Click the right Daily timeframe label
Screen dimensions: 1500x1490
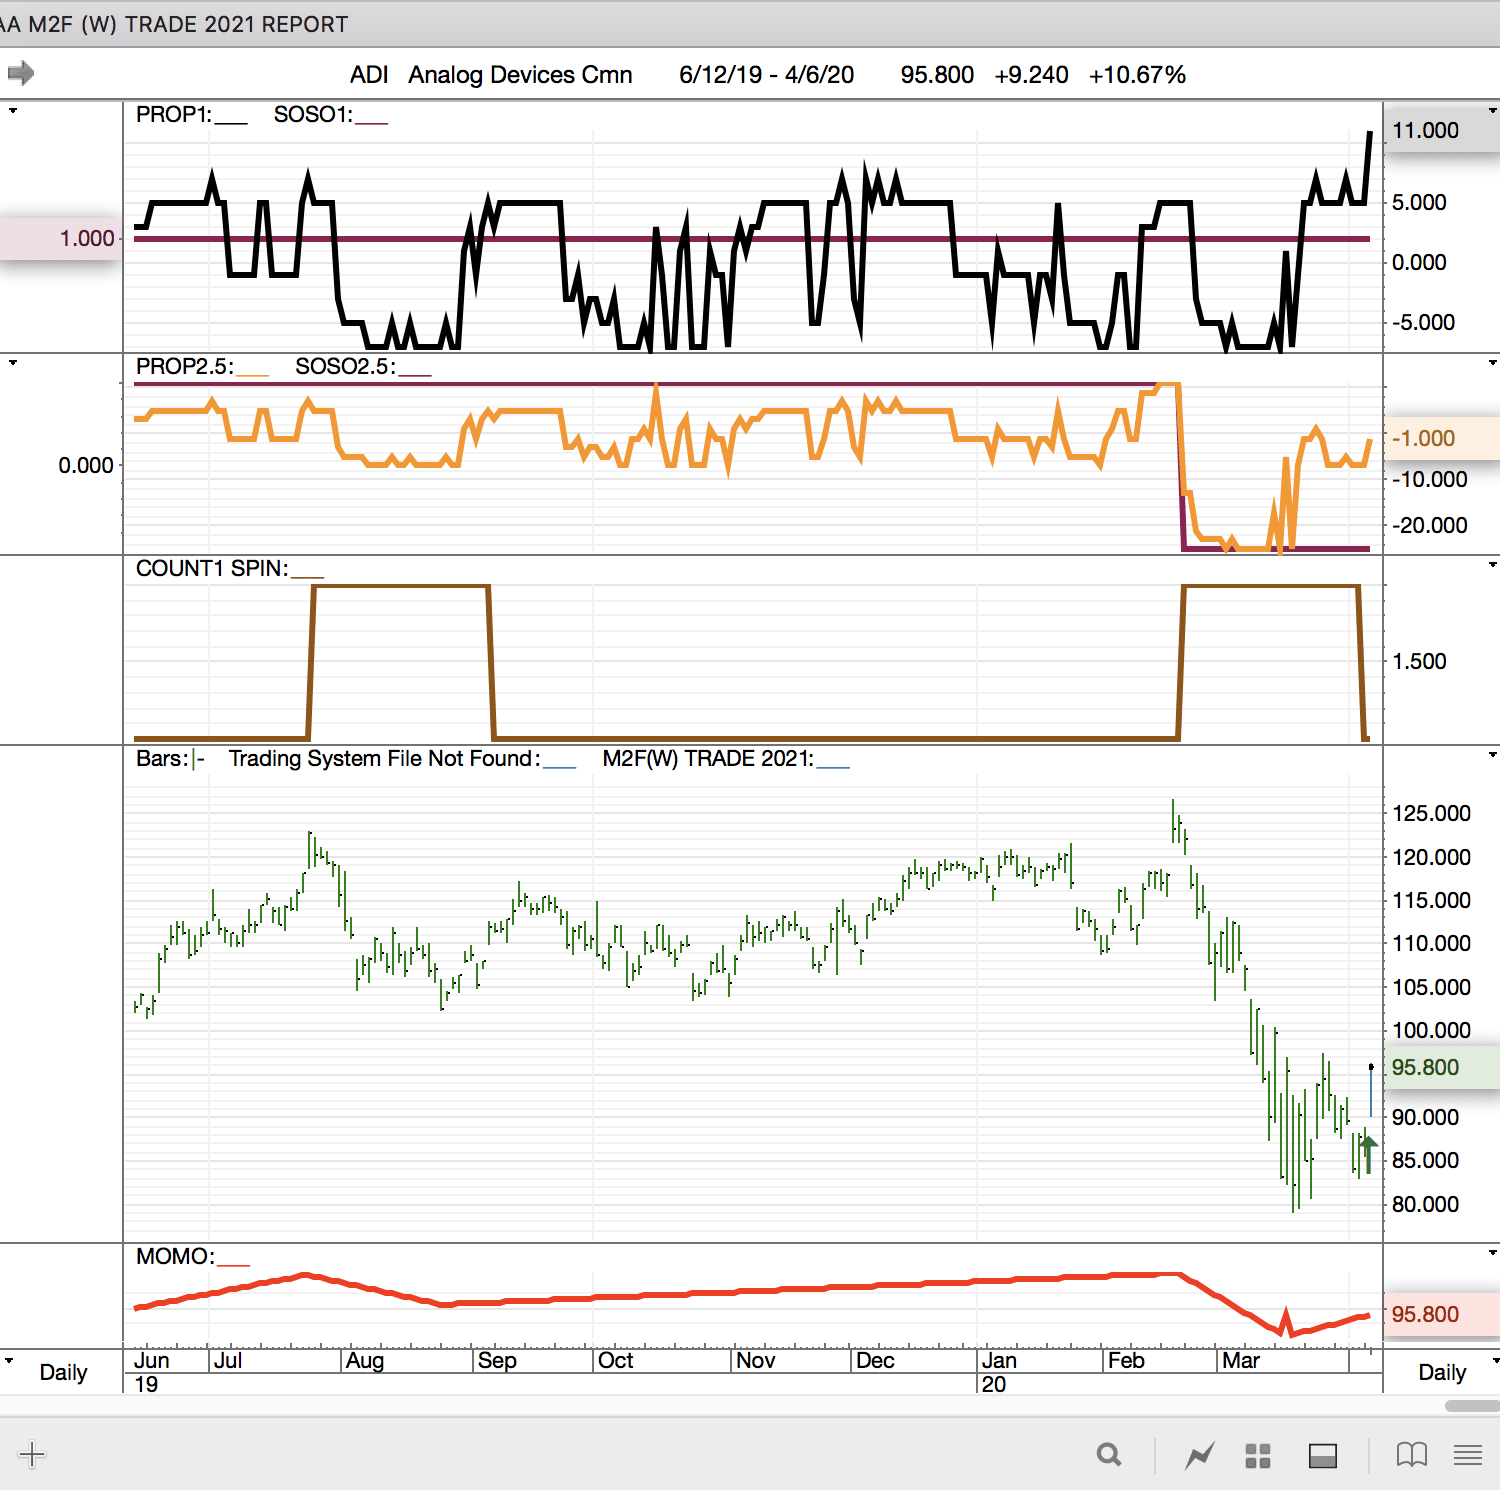[x=1442, y=1372]
